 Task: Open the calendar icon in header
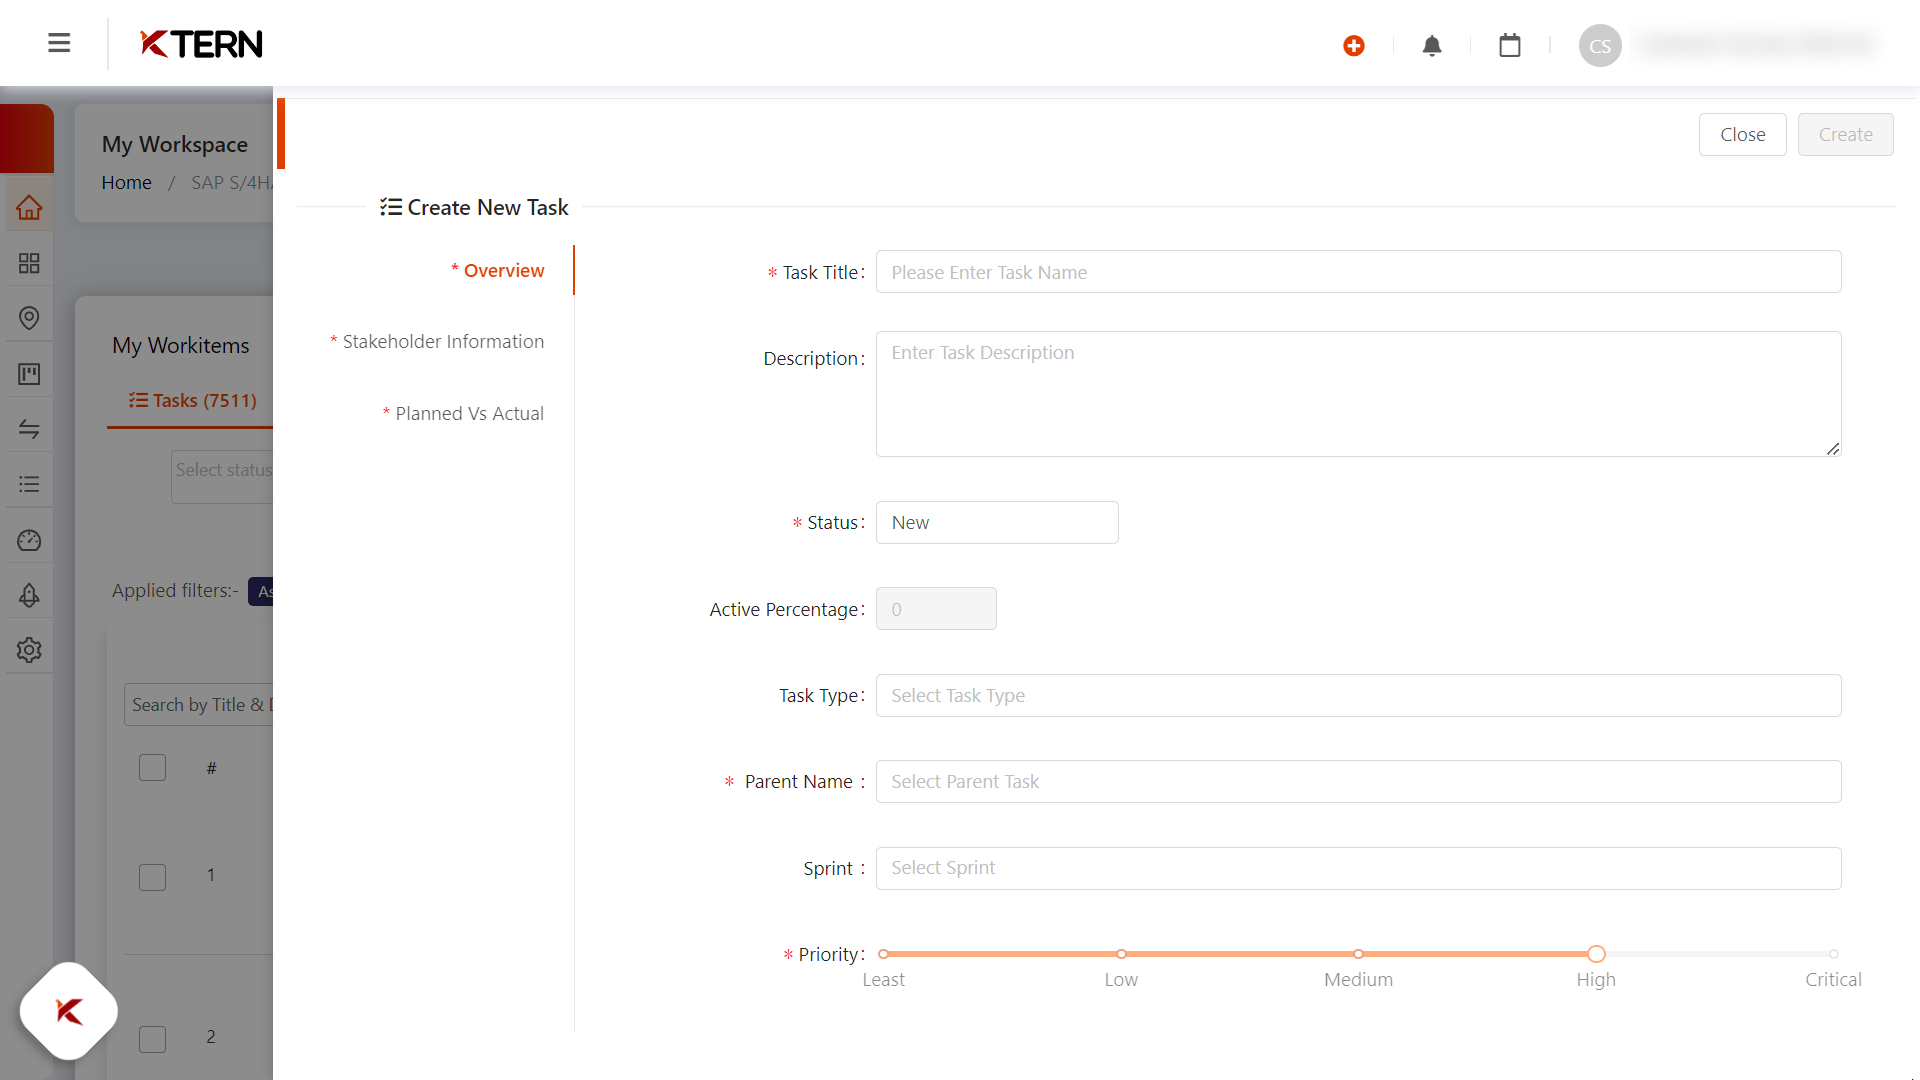(x=1510, y=46)
